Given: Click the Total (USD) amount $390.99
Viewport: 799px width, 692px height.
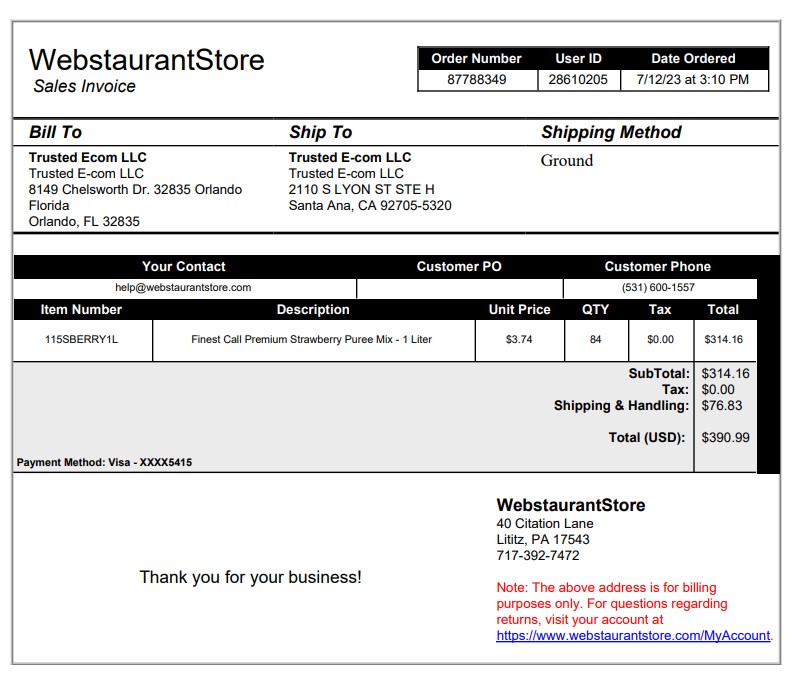Looking at the screenshot, I should 725,438.
